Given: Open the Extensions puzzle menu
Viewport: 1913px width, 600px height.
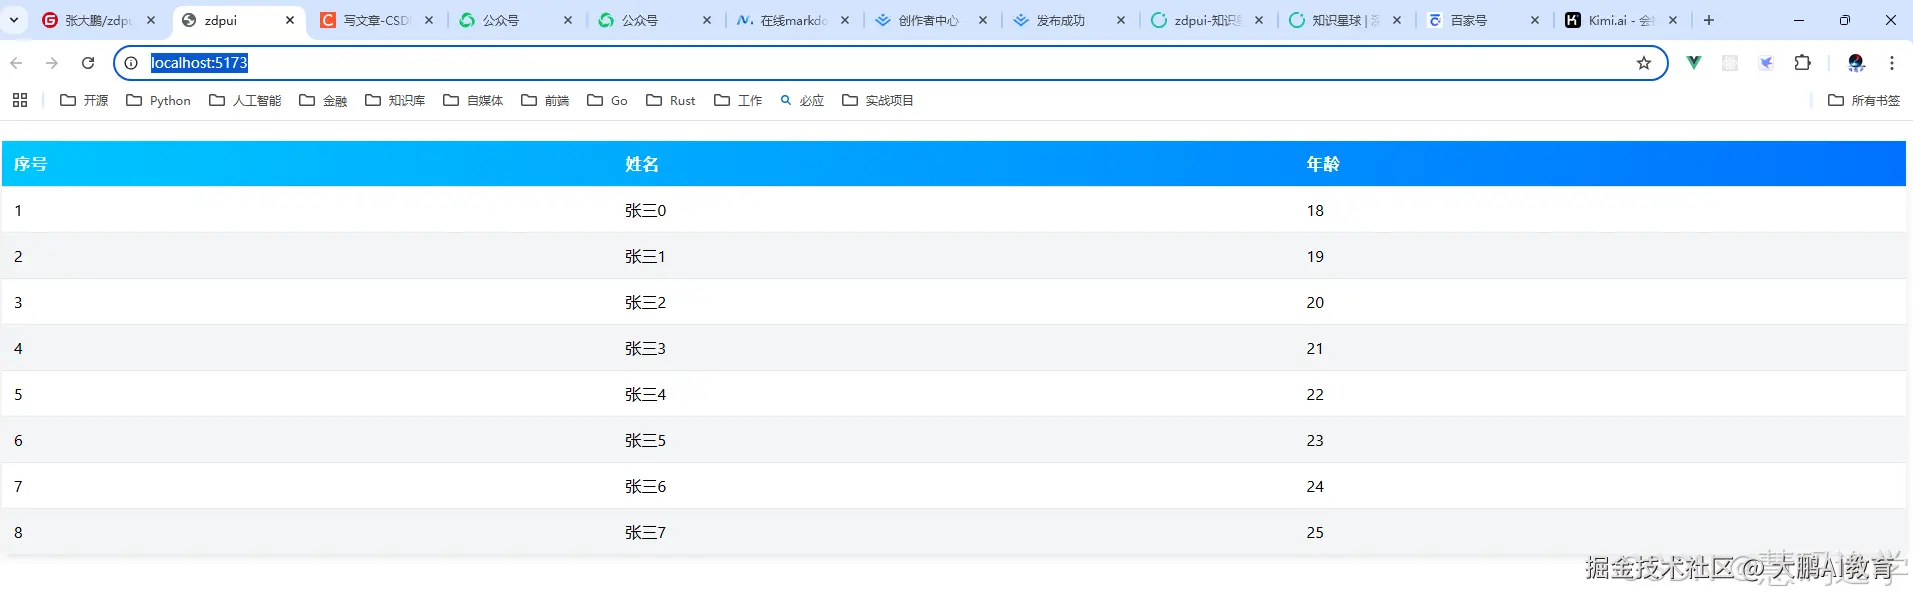Looking at the screenshot, I should [1803, 63].
